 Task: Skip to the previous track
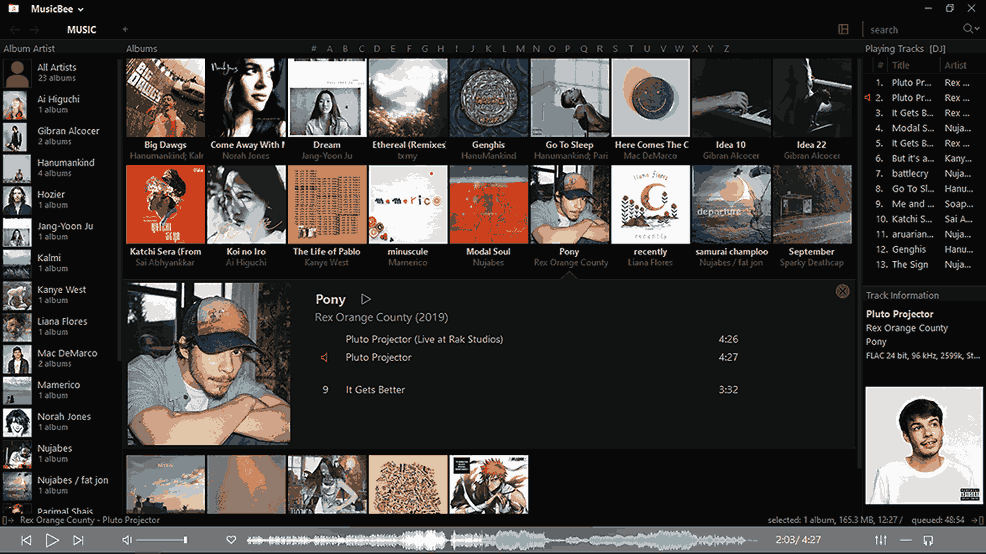pos(26,540)
